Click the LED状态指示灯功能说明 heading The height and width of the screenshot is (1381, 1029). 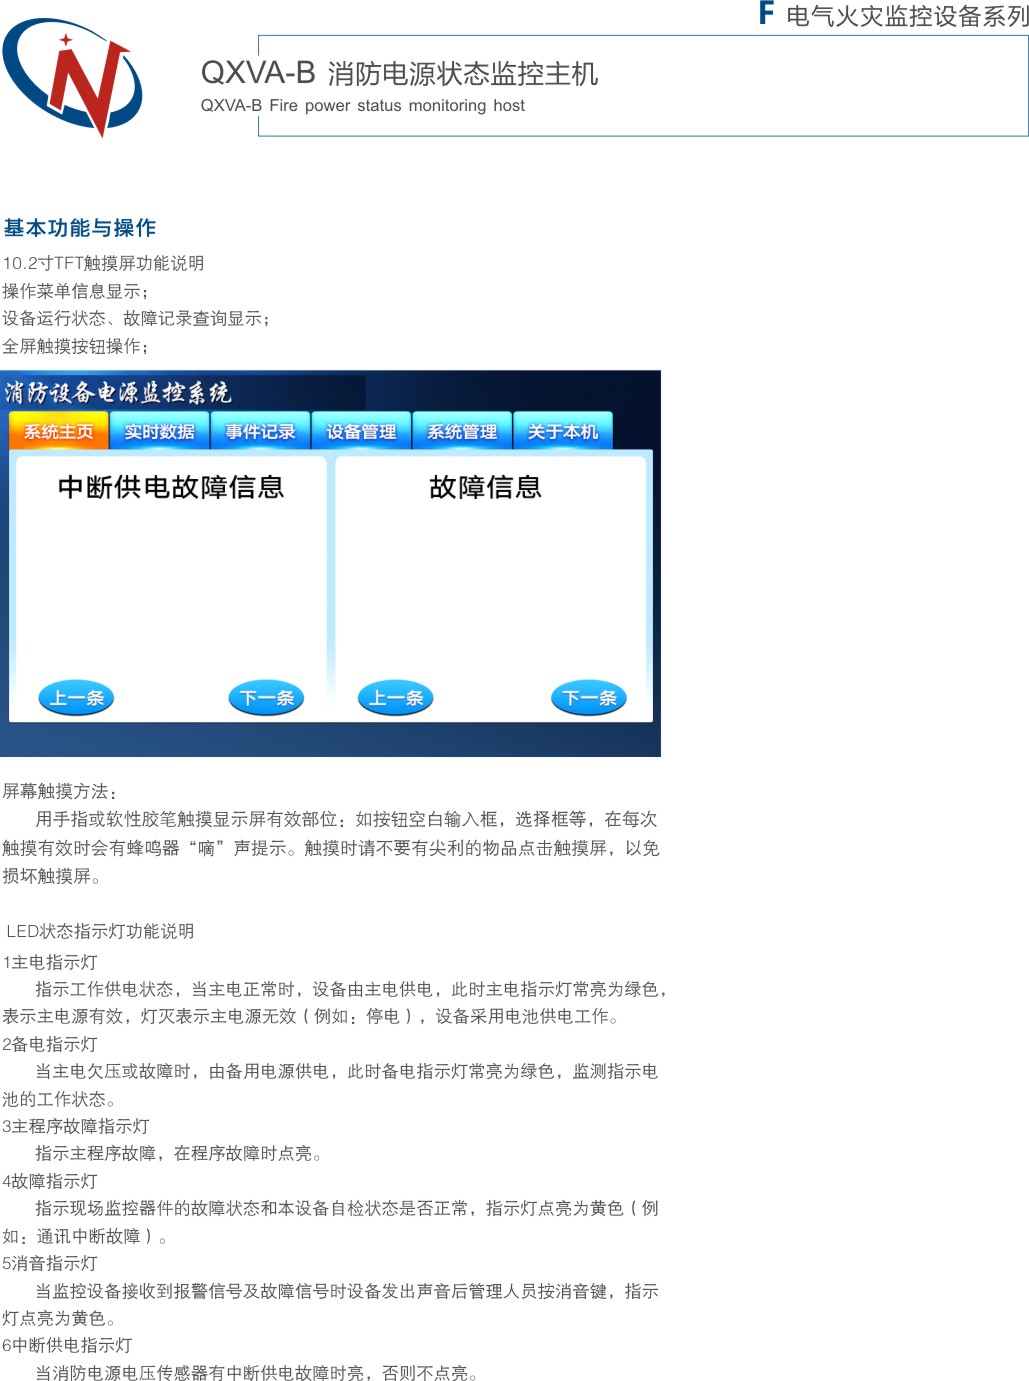(100, 931)
